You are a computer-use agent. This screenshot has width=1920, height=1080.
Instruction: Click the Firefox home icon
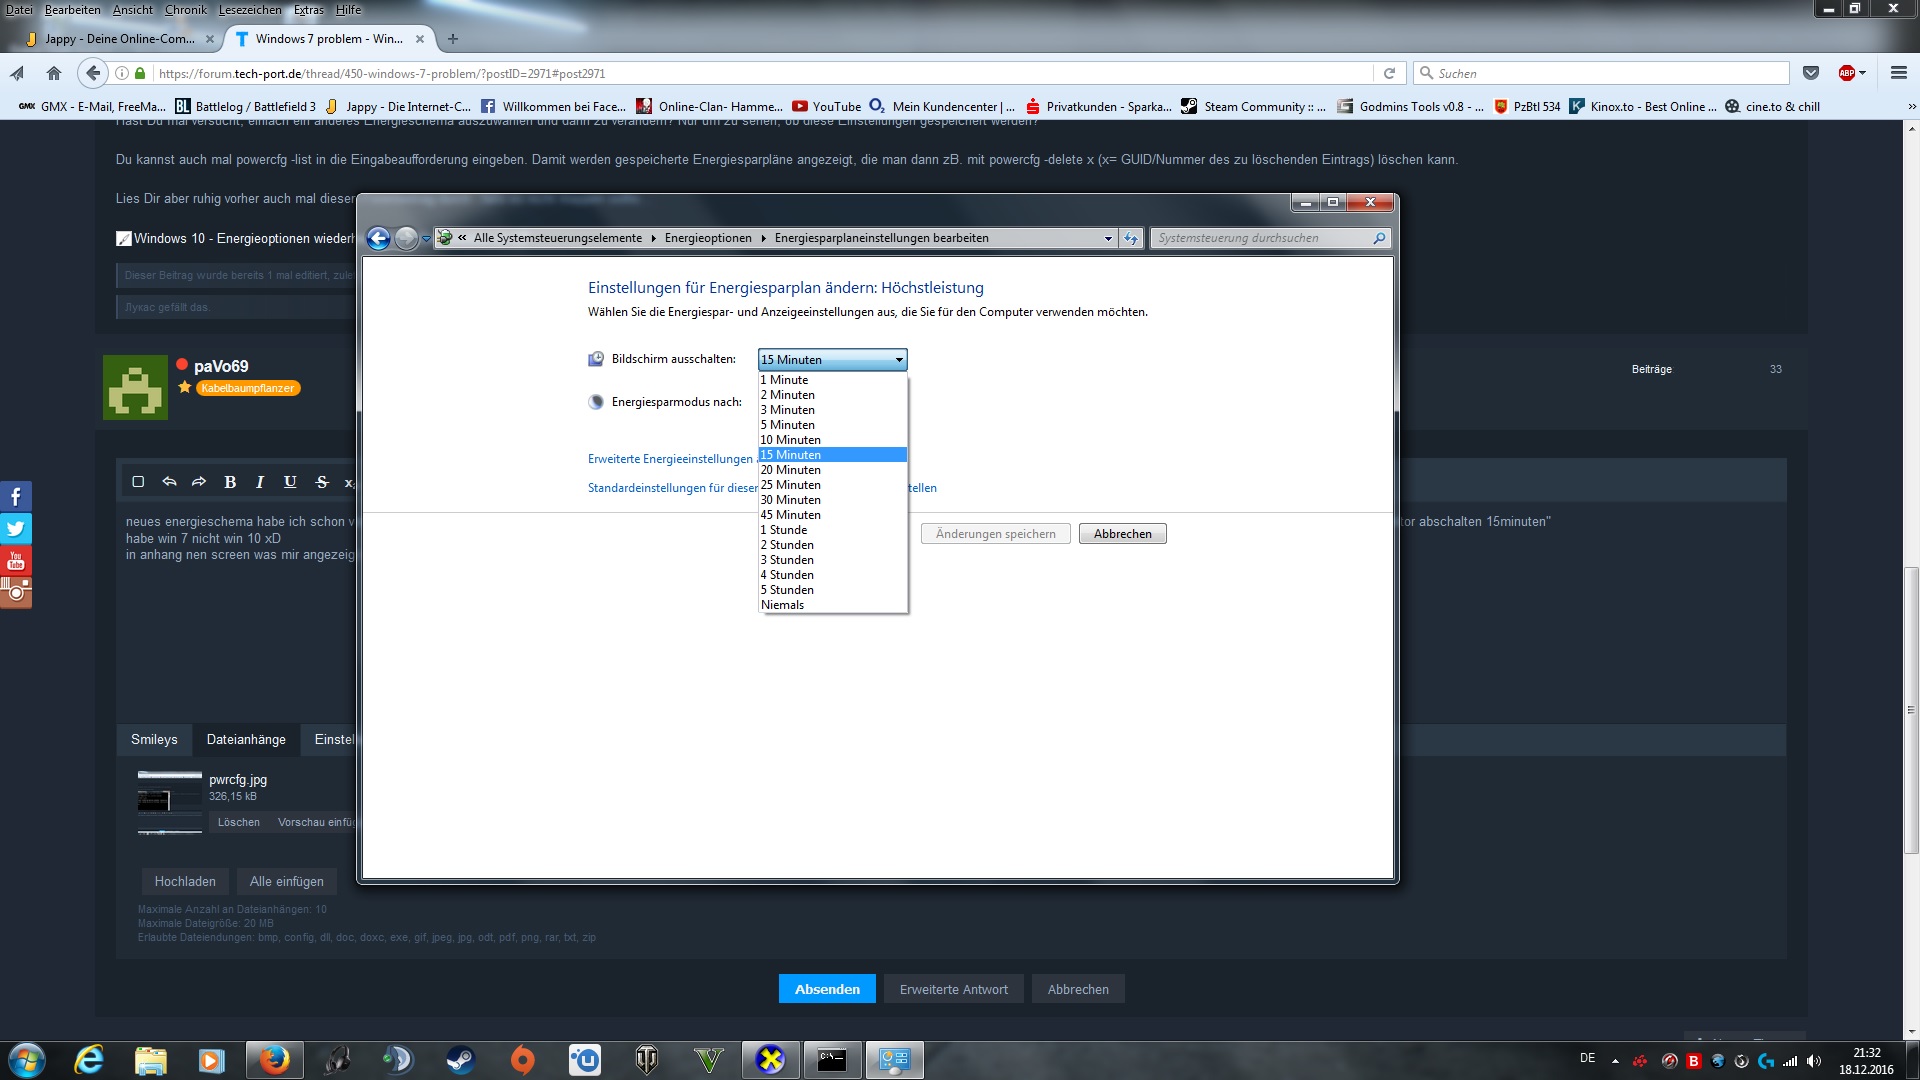click(x=54, y=73)
